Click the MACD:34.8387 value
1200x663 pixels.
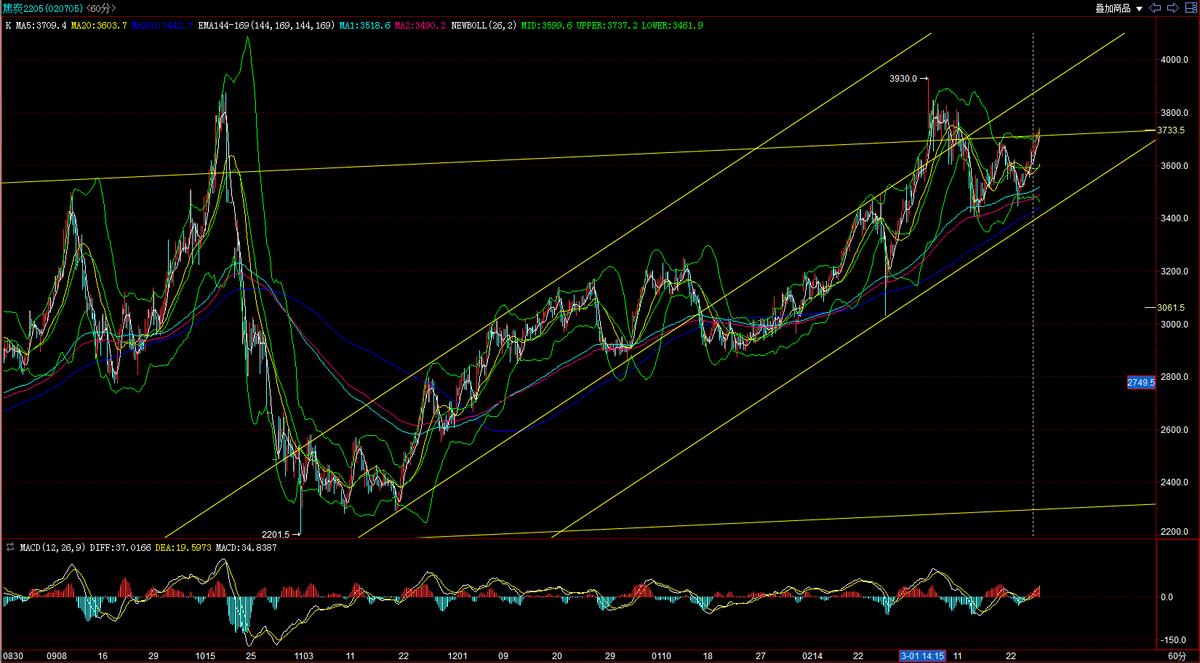coord(246,548)
